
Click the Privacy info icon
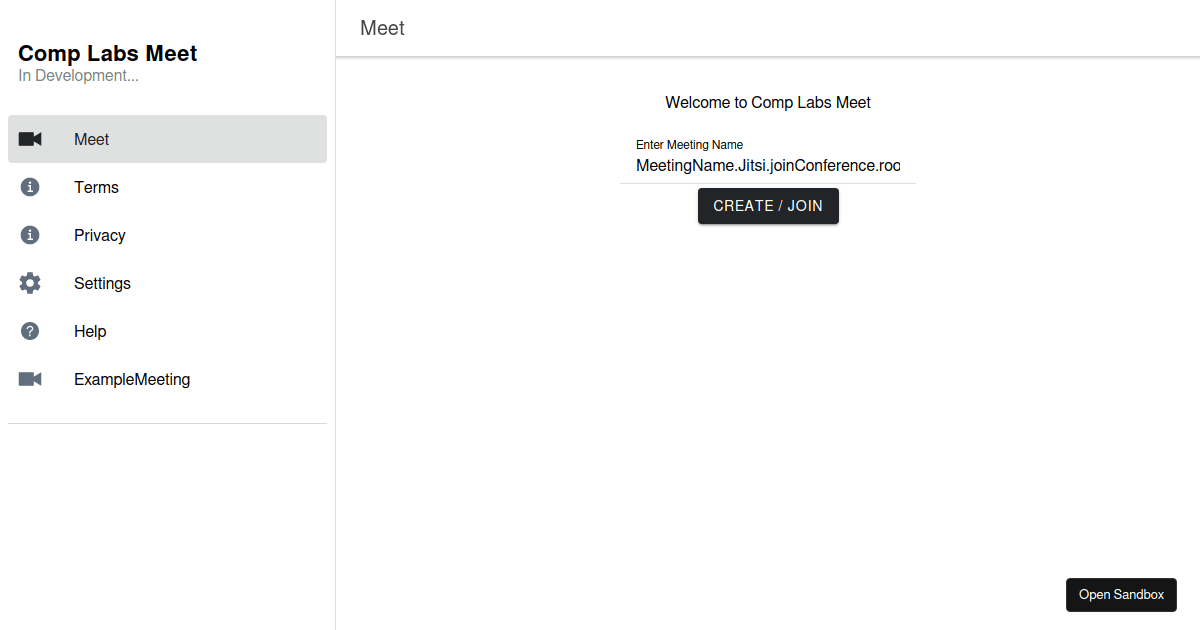pos(30,235)
